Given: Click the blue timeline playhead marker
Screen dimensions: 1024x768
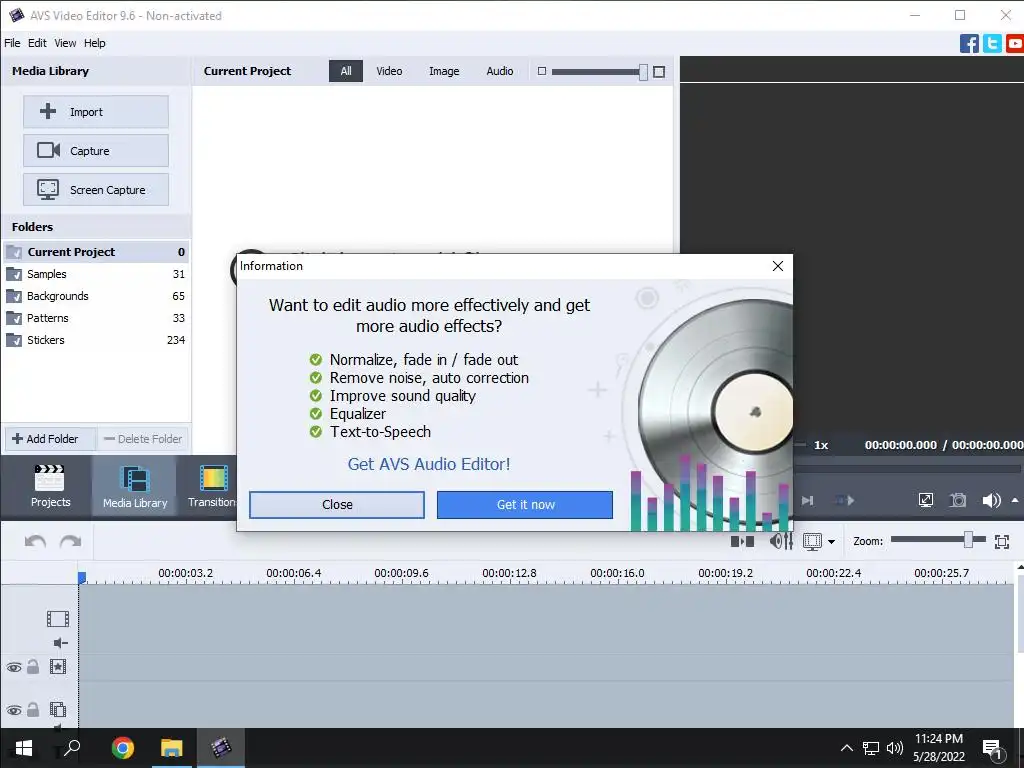Looking at the screenshot, I should click(82, 577).
